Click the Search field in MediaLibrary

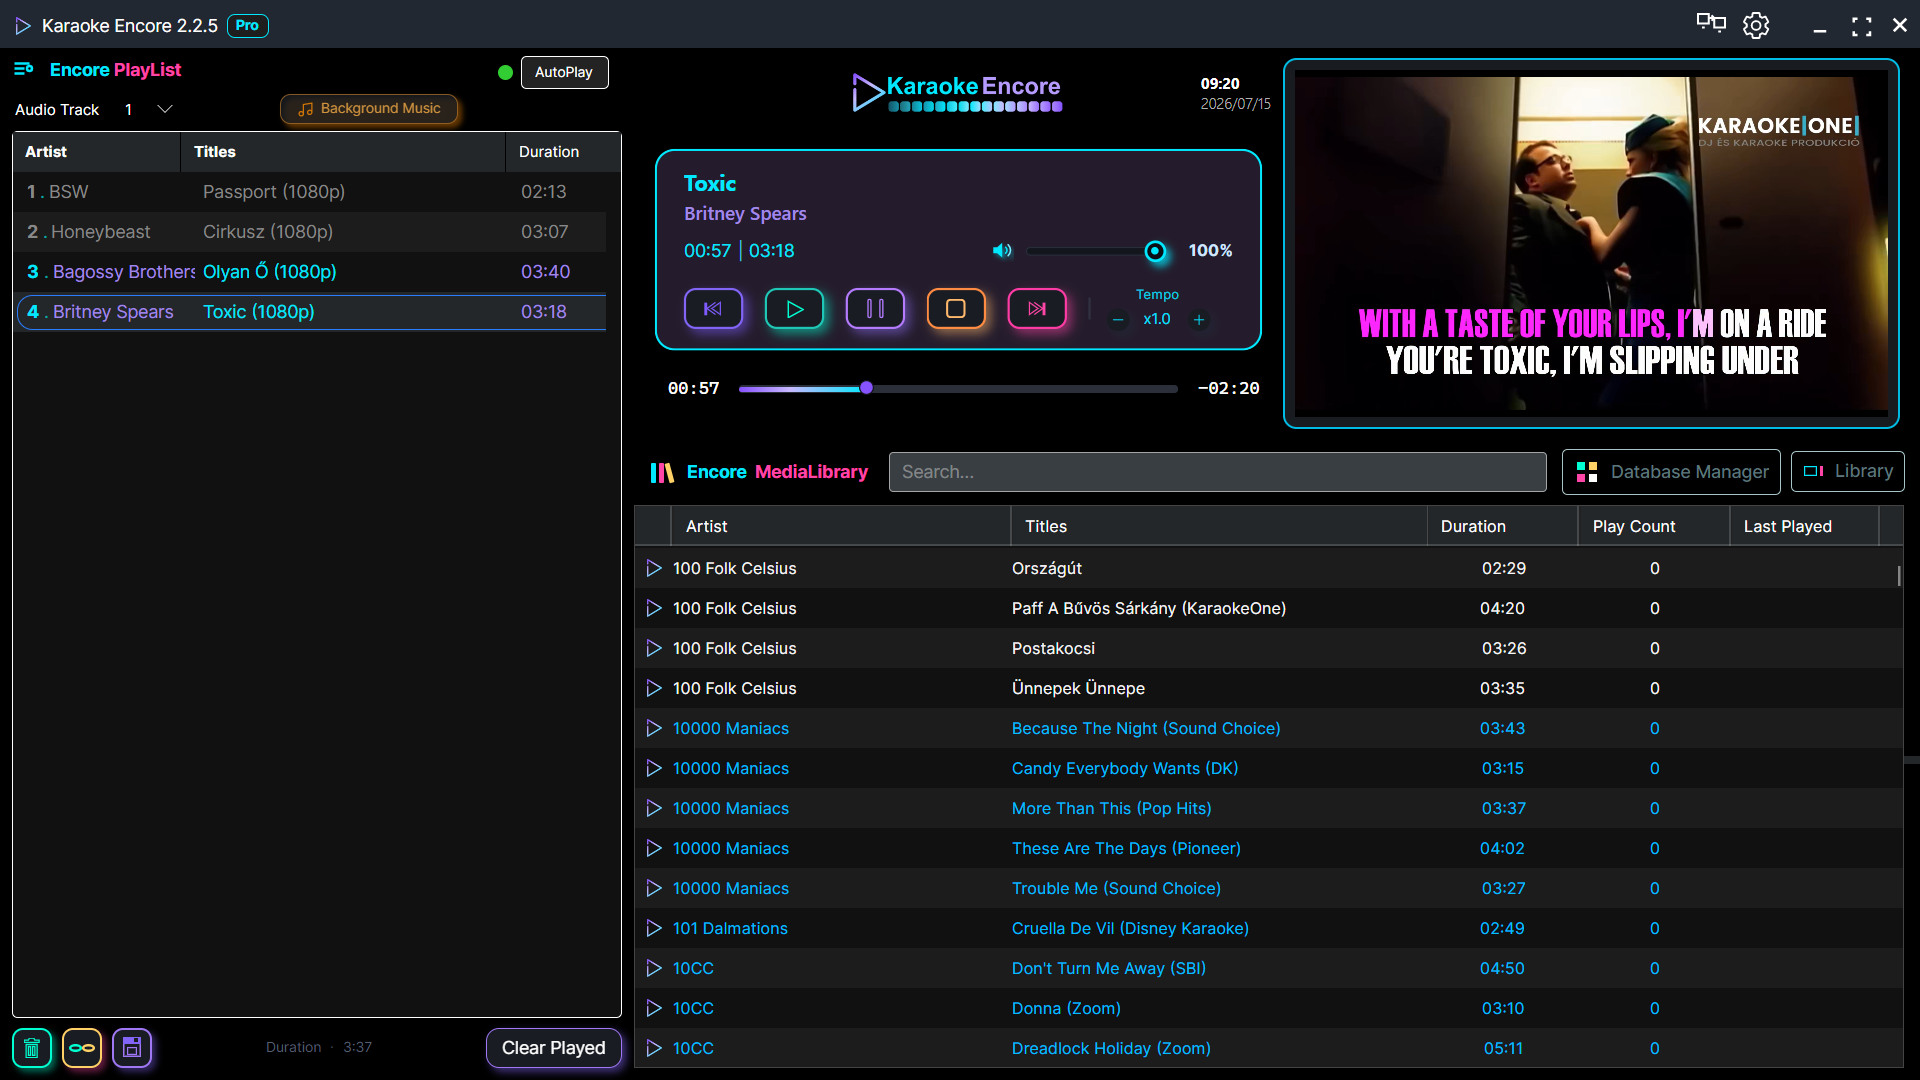point(1217,472)
